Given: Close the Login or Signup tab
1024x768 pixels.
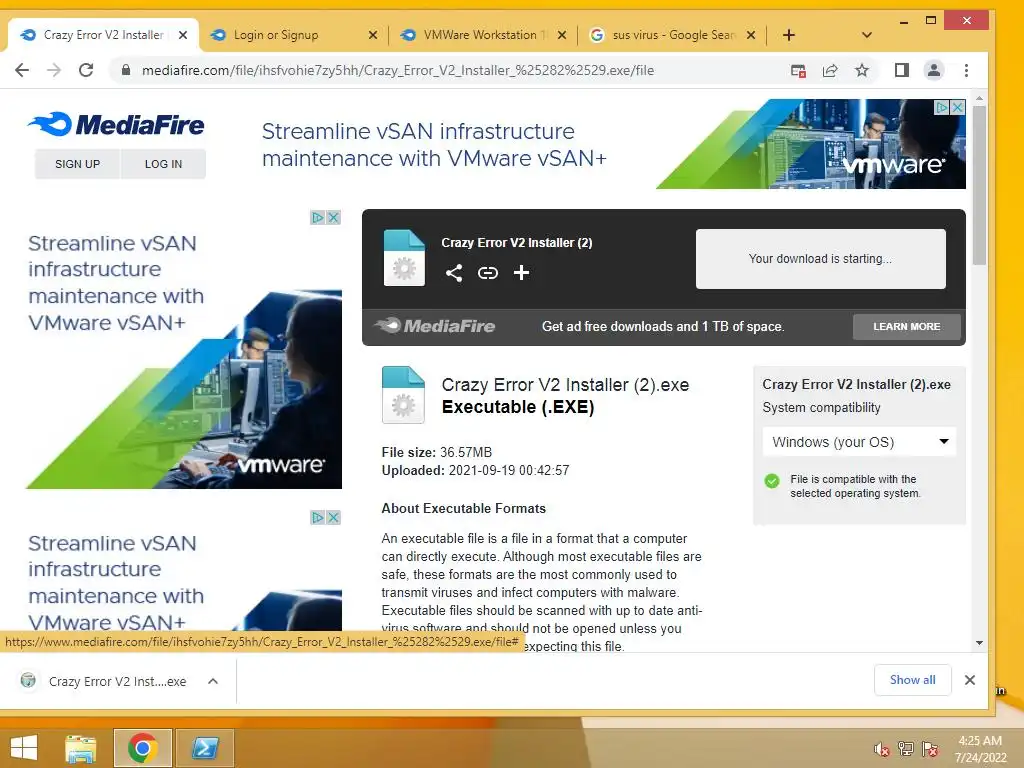Looking at the screenshot, I should (373, 35).
